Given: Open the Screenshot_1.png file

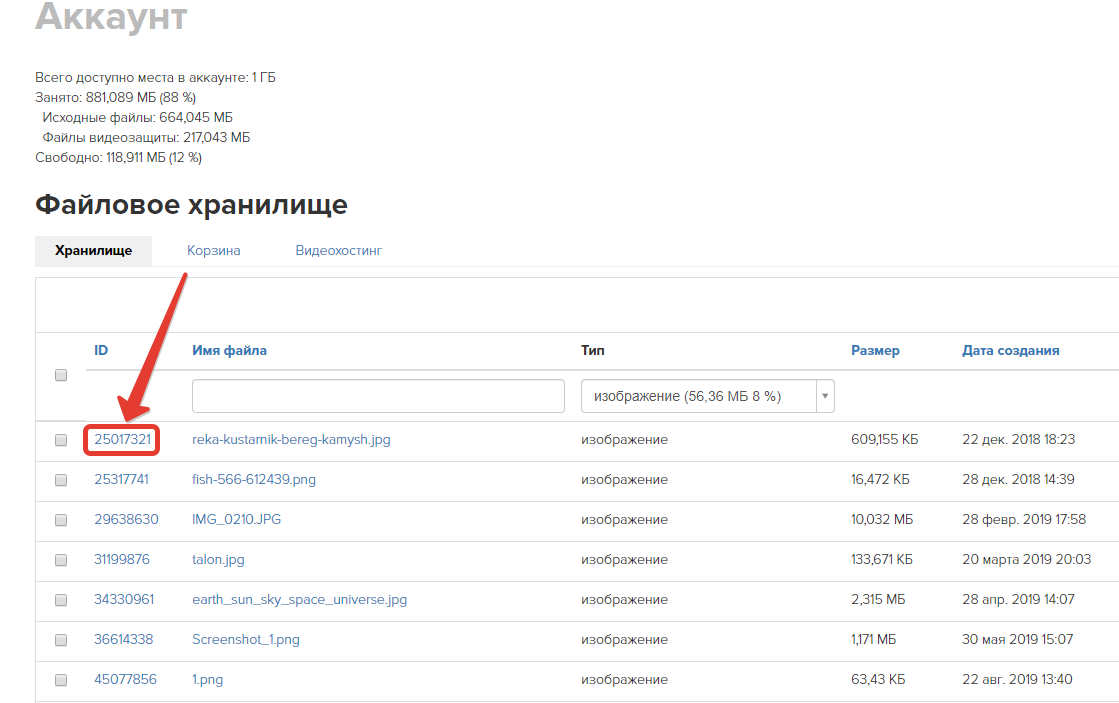Looking at the screenshot, I should click(x=245, y=639).
